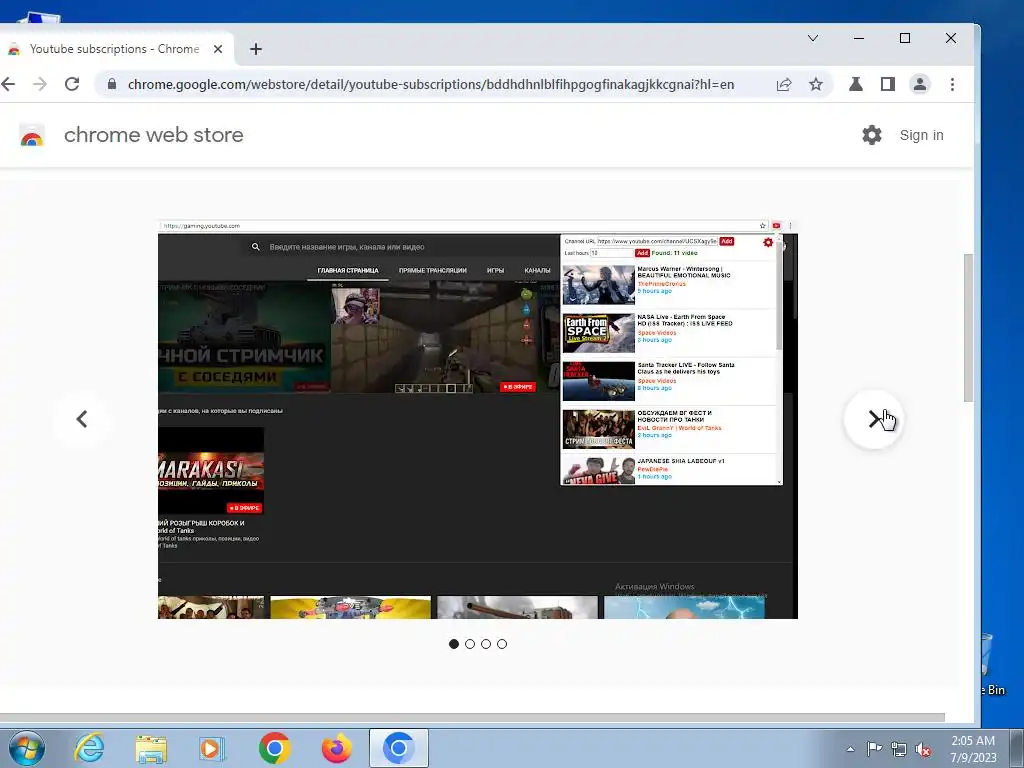Switch to active Chromium taskbar window
This screenshot has height=768, width=1024.
[399, 748]
